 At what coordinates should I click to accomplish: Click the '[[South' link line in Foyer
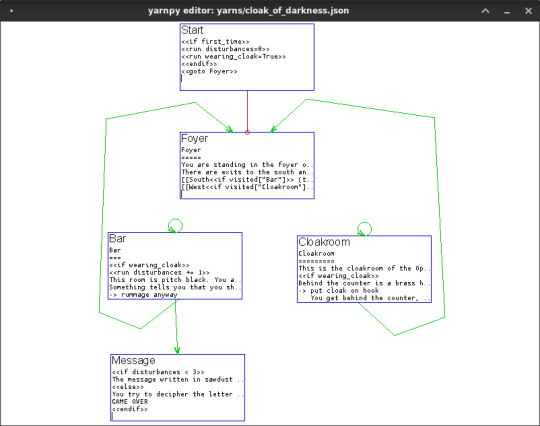coord(247,179)
